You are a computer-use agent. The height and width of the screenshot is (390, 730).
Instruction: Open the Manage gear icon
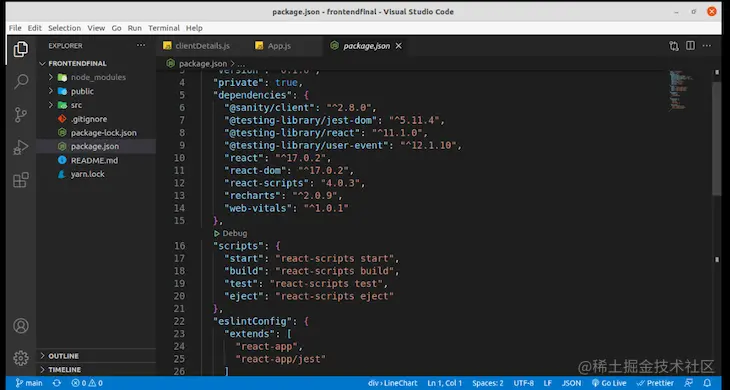[20, 358]
